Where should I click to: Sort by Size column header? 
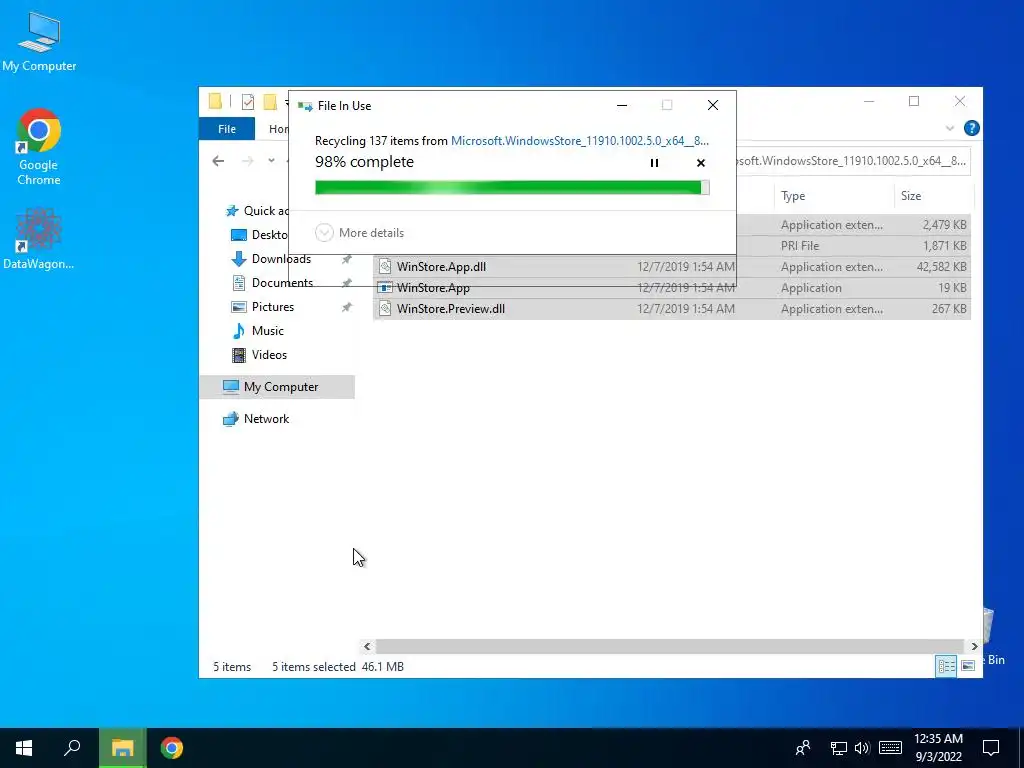pyautogui.click(x=933, y=196)
